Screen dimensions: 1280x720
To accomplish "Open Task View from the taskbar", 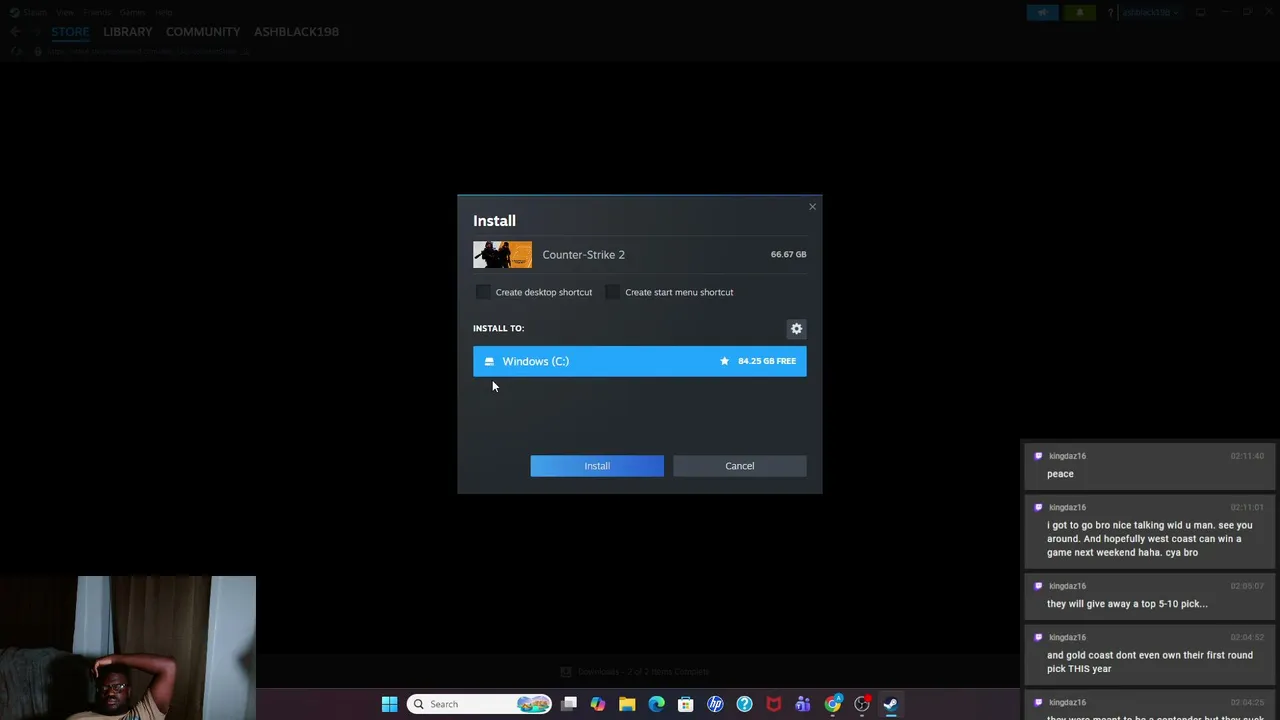I will 569,704.
